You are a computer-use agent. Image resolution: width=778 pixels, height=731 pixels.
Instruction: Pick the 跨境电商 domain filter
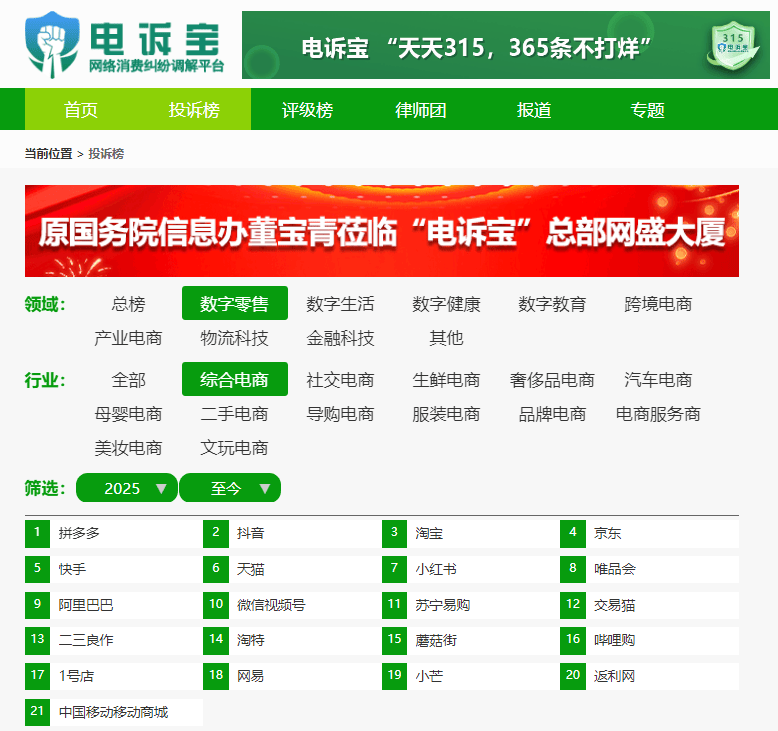658,303
